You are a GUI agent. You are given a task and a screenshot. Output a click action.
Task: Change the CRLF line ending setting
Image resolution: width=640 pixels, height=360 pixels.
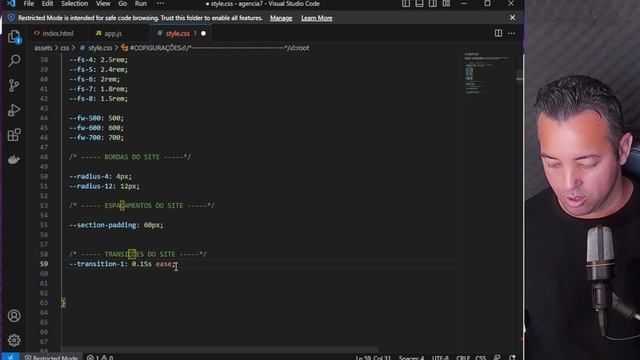click(x=462, y=358)
